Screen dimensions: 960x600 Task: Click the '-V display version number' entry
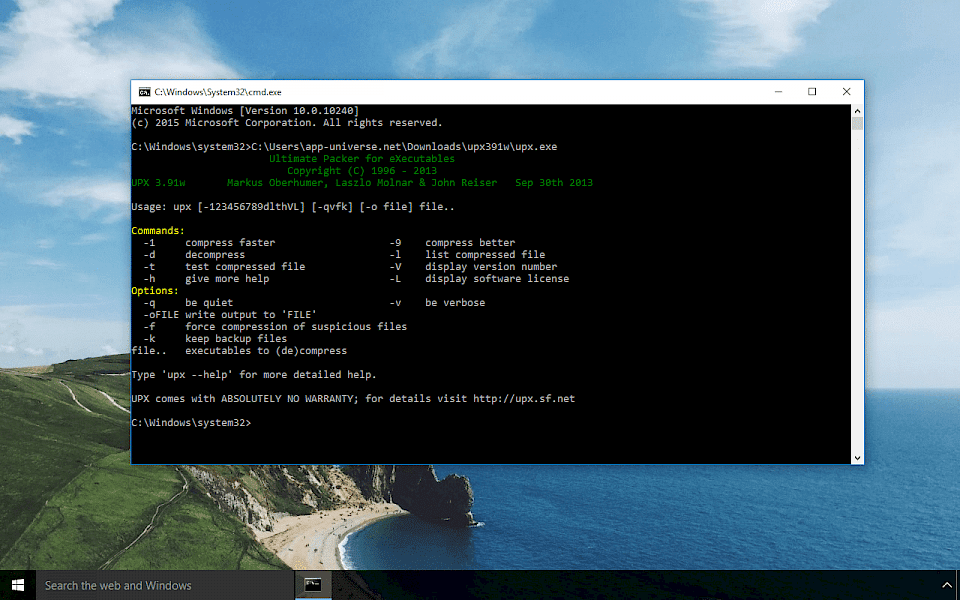473,266
